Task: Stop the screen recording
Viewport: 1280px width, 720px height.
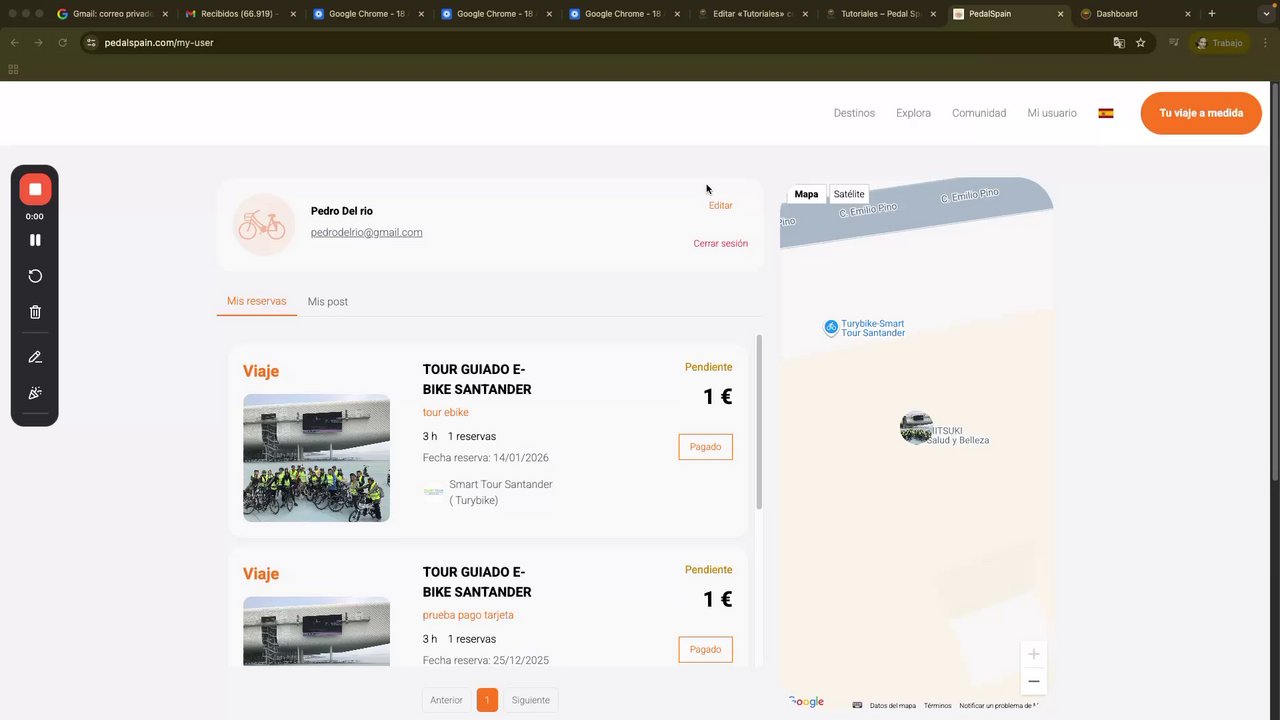Action: click(35, 189)
